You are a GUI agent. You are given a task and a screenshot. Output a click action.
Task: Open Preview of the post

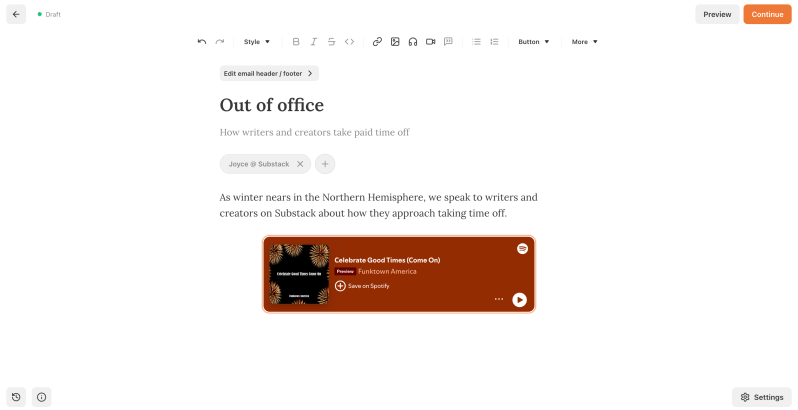pyautogui.click(x=717, y=14)
